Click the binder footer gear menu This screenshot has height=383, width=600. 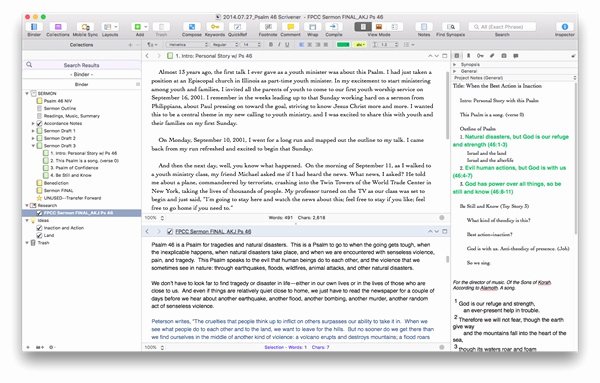point(52,347)
